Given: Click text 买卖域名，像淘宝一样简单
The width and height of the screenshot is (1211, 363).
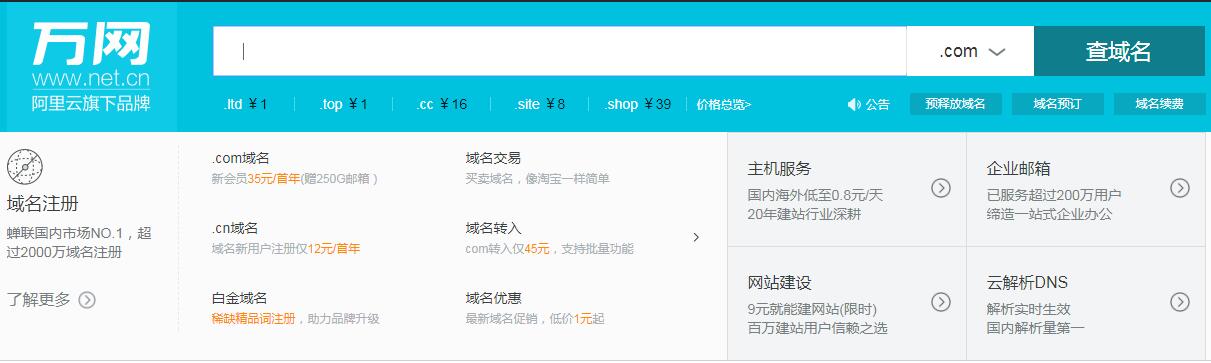Looking at the screenshot, I should click(537, 179).
